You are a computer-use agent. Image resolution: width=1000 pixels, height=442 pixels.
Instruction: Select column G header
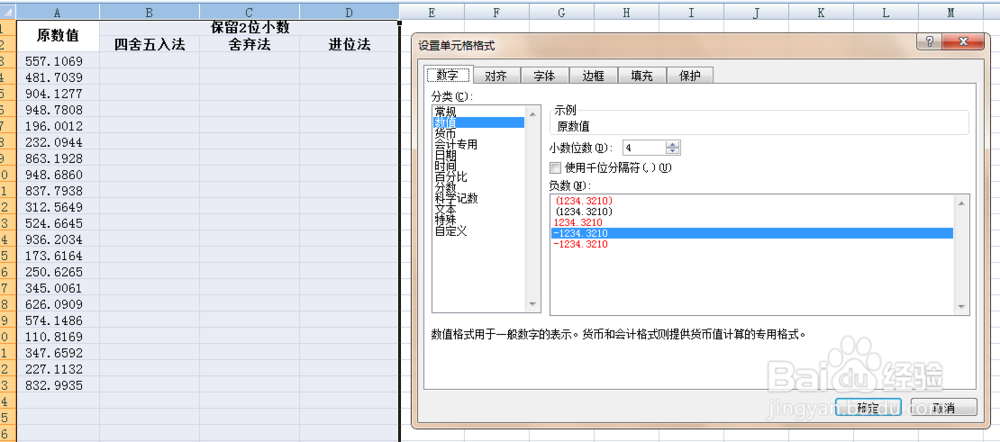tap(561, 12)
